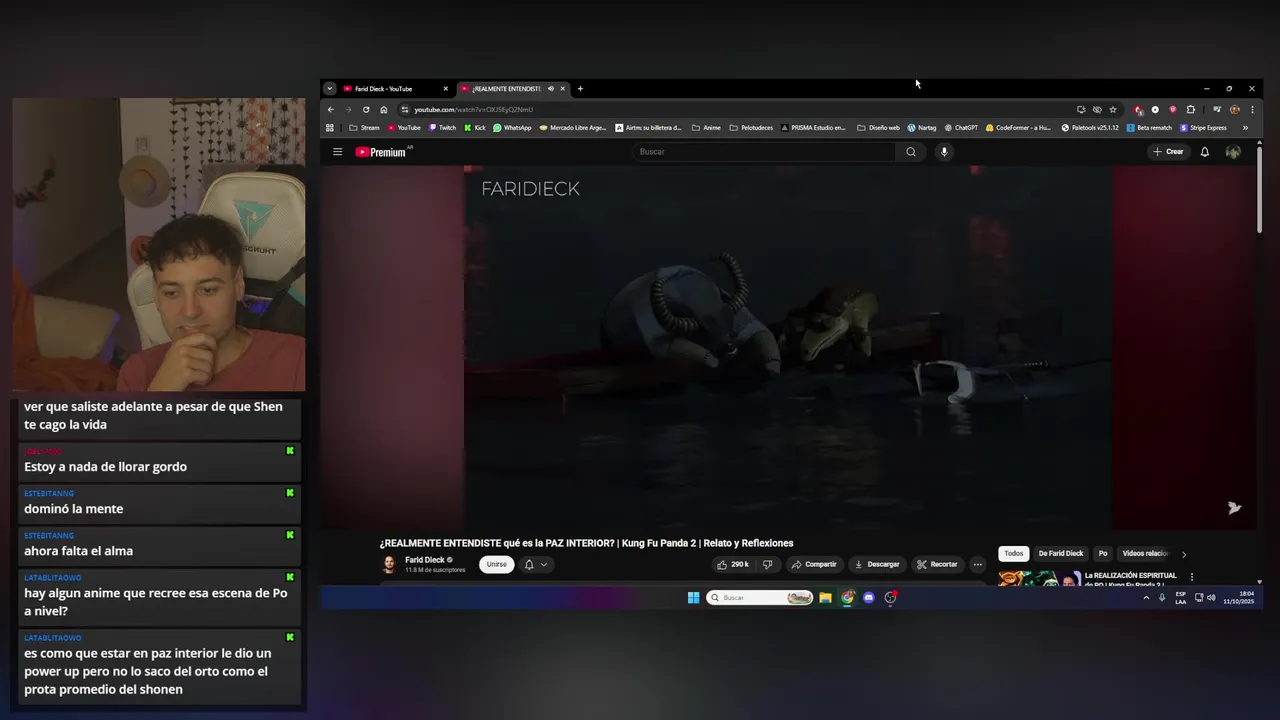Open File Explorer from taskbar
Image resolution: width=1280 pixels, height=720 pixels.
[x=825, y=598]
